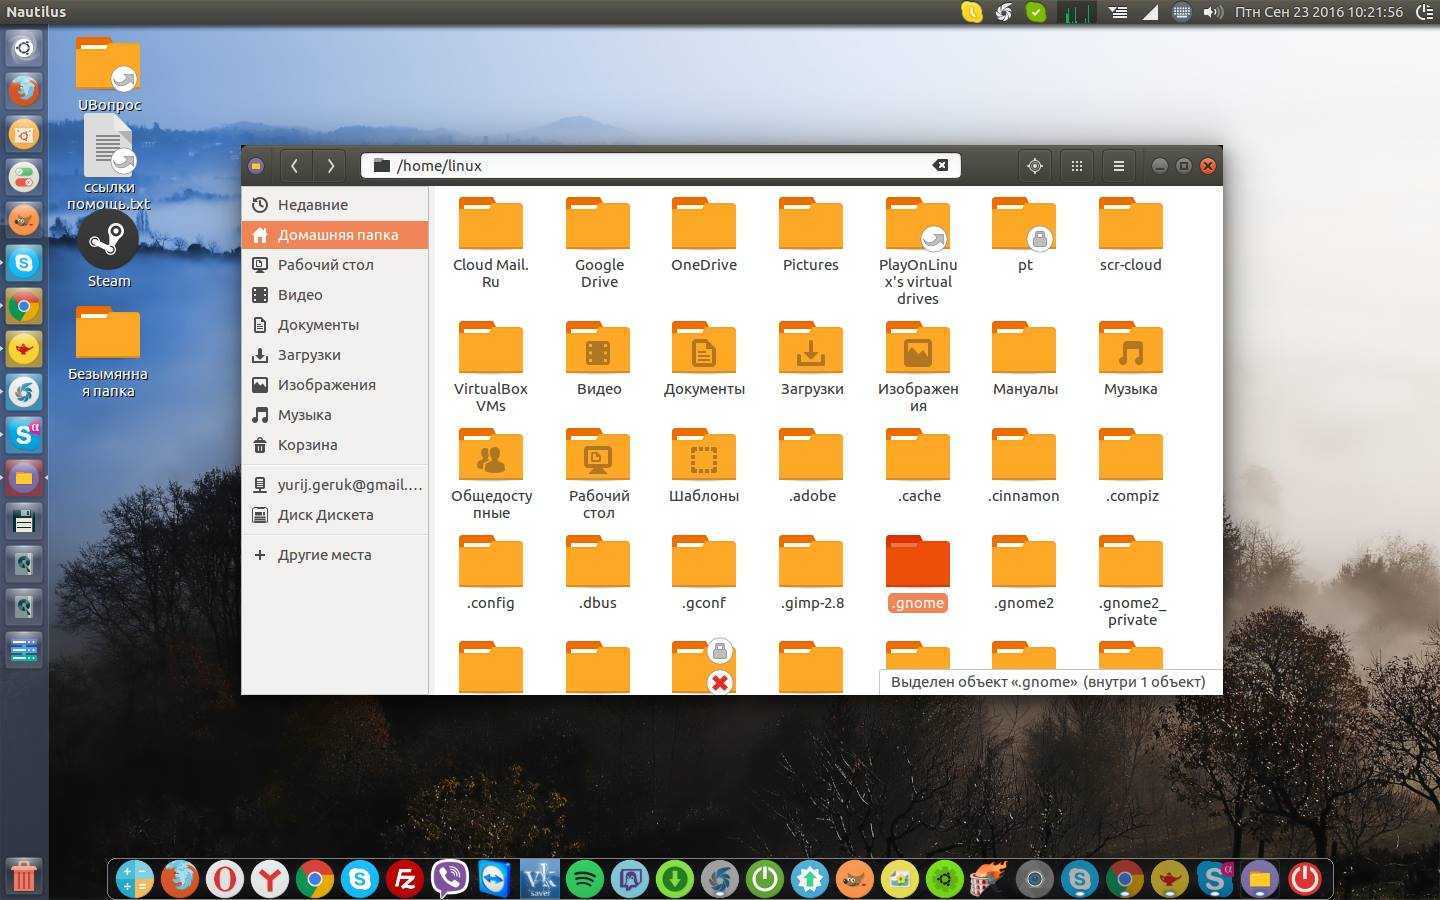The width and height of the screenshot is (1440, 900).
Task: Toggle the grid view button in toolbar
Action: [1077, 166]
